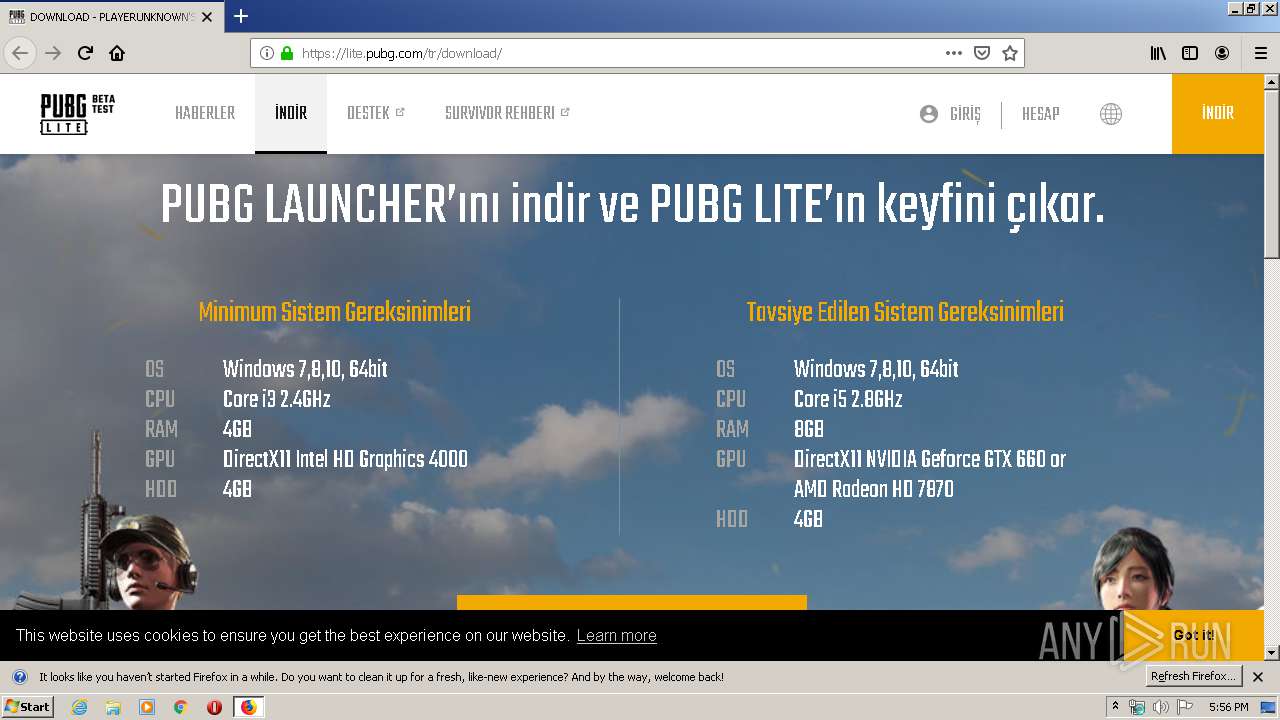Bookmark this page with the star
The image size is (1280, 720).
point(1010,53)
